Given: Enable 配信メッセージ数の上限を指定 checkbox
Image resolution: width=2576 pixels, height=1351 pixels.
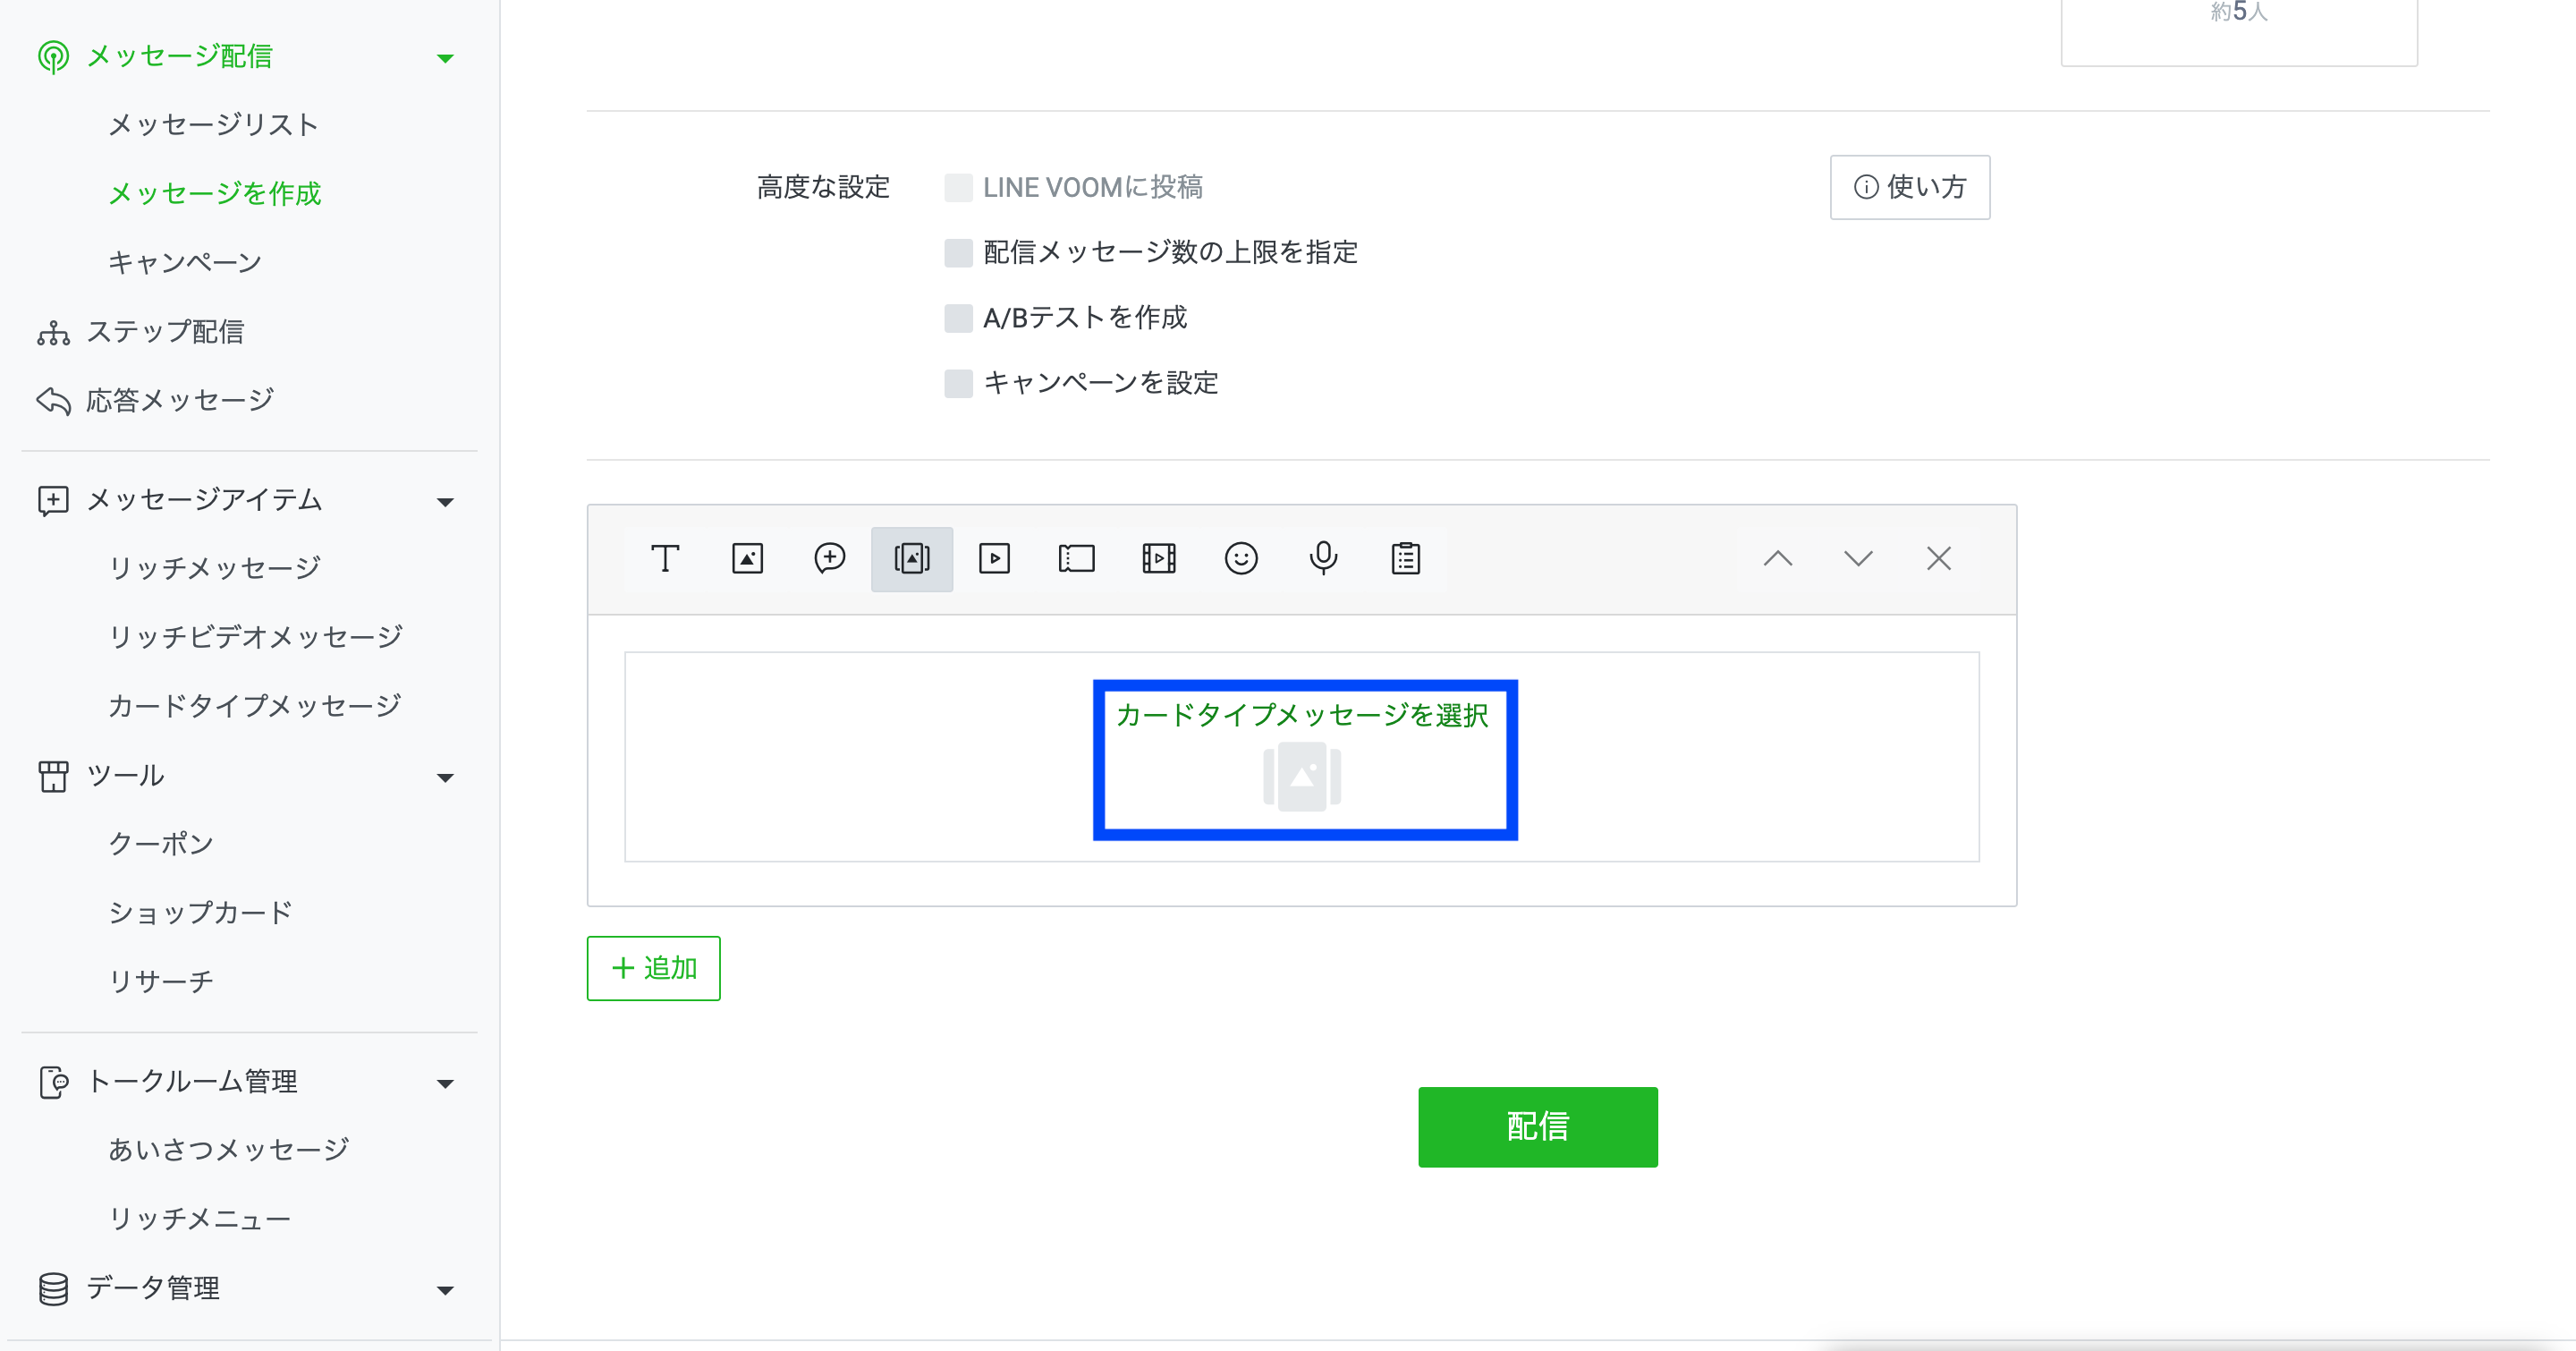Looking at the screenshot, I should click(x=958, y=252).
